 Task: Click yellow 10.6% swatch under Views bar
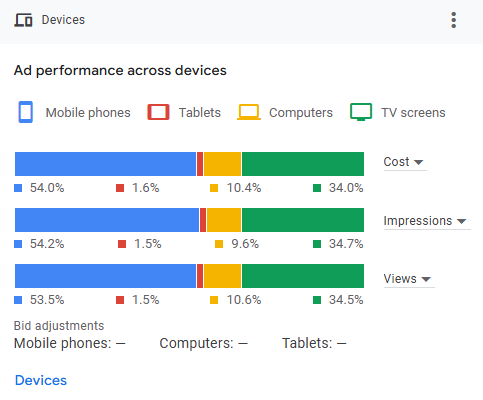(x=214, y=300)
